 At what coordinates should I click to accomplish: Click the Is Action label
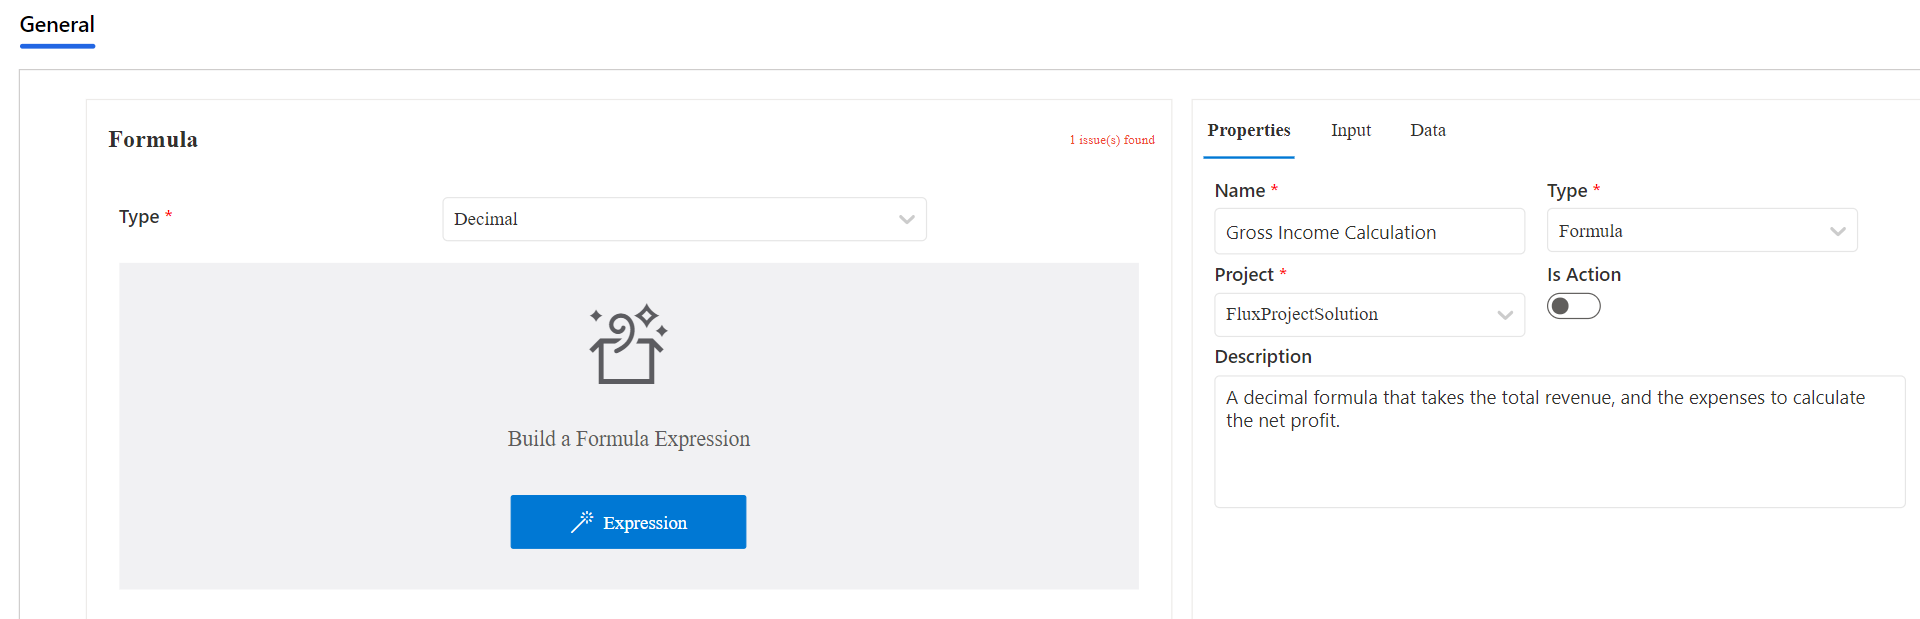(1583, 275)
